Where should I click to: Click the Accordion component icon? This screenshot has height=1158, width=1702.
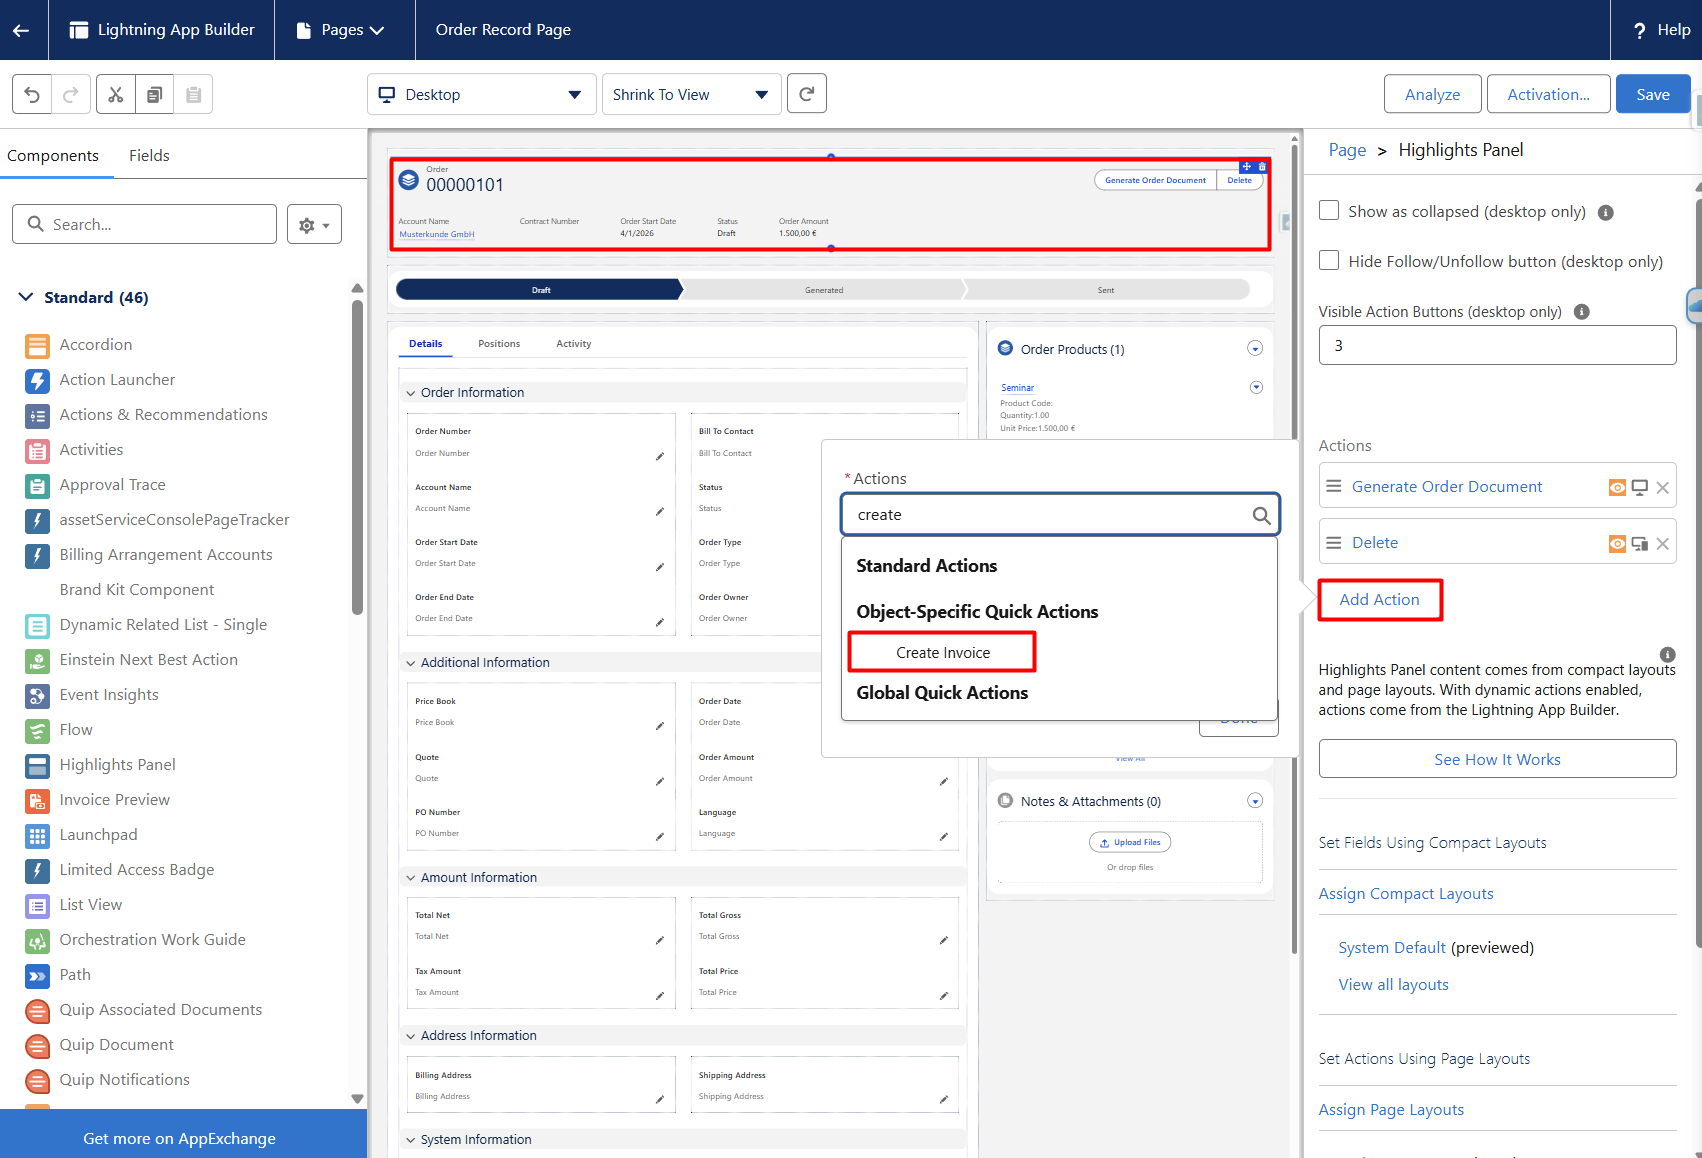point(37,346)
